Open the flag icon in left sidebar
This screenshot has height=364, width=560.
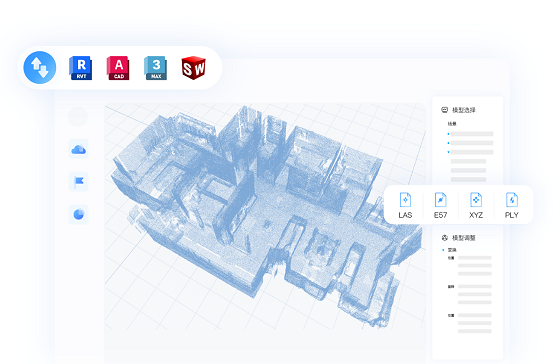[x=79, y=181]
